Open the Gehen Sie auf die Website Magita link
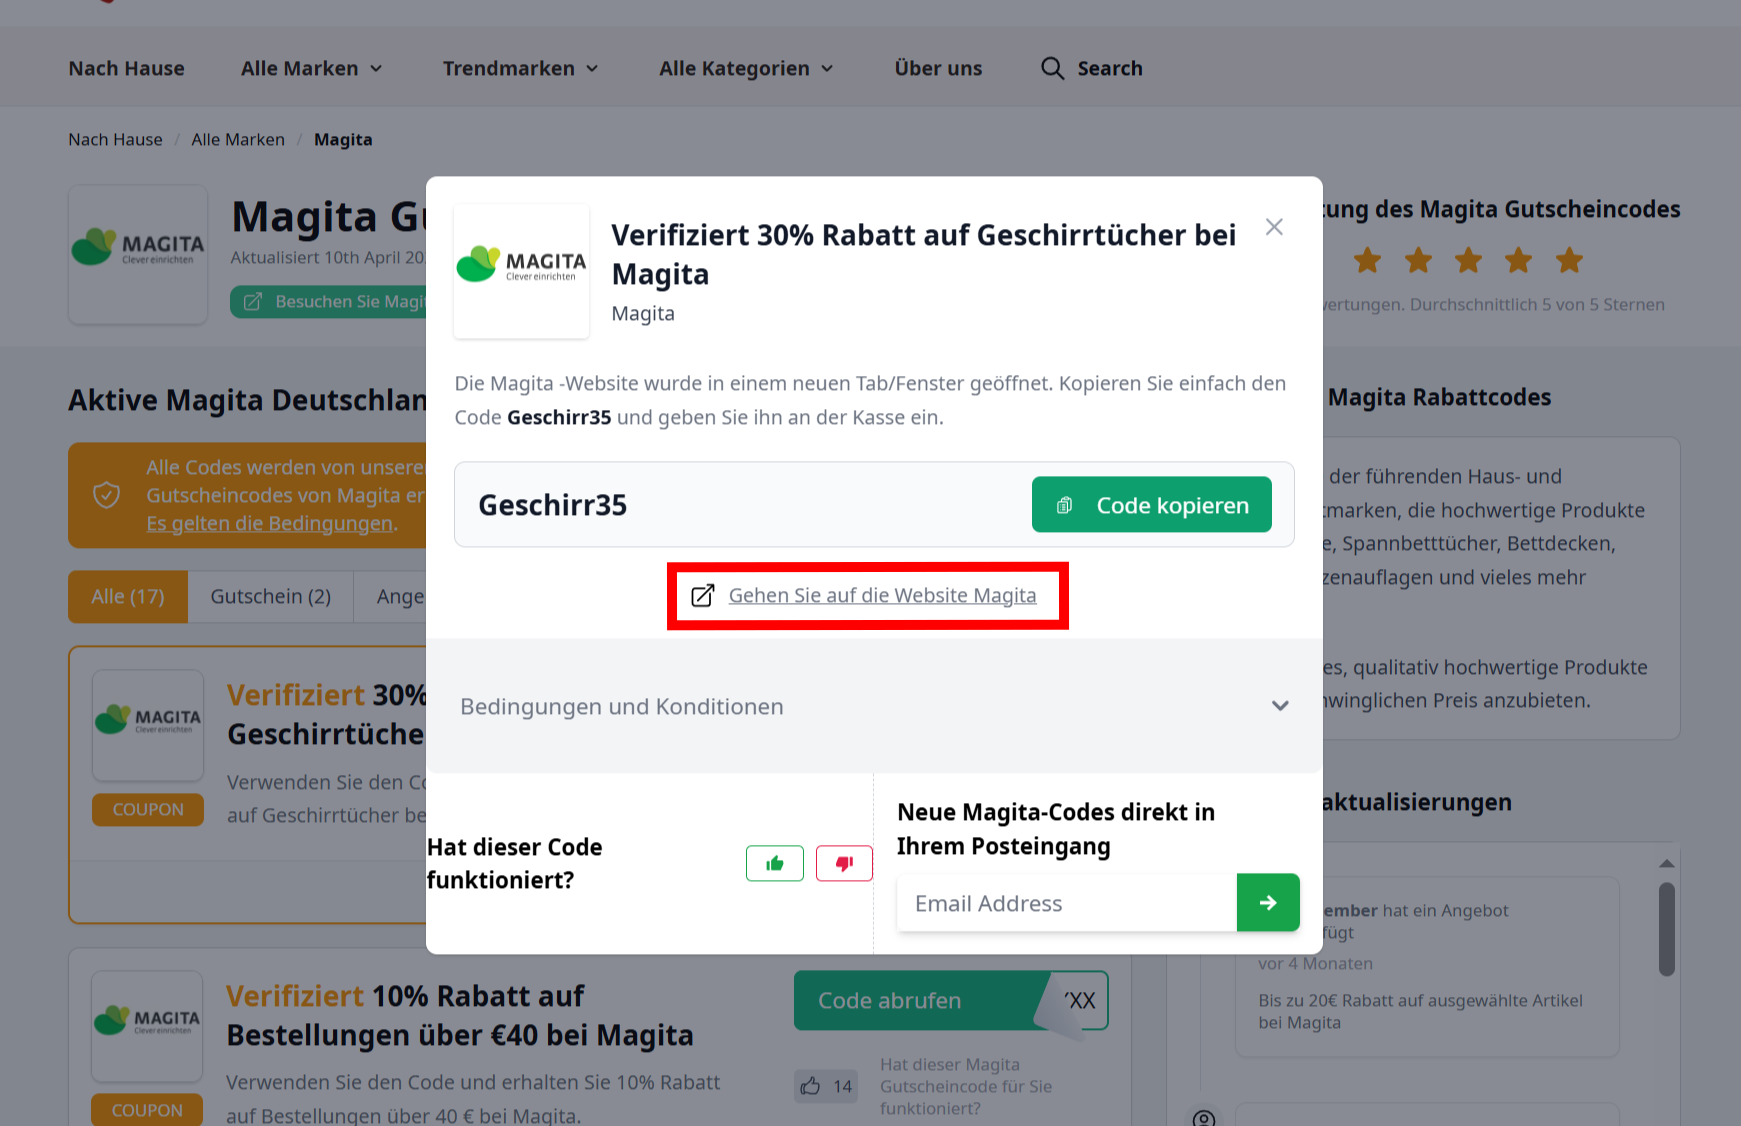This screenshot has height=1126, width=1741. click(x=882, y=596)
